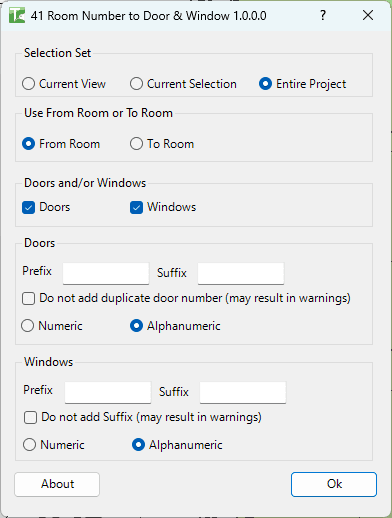The height and width of the screenshot is (518, 392).
Task: Click the question mark help icon
Action: point(323,15)
